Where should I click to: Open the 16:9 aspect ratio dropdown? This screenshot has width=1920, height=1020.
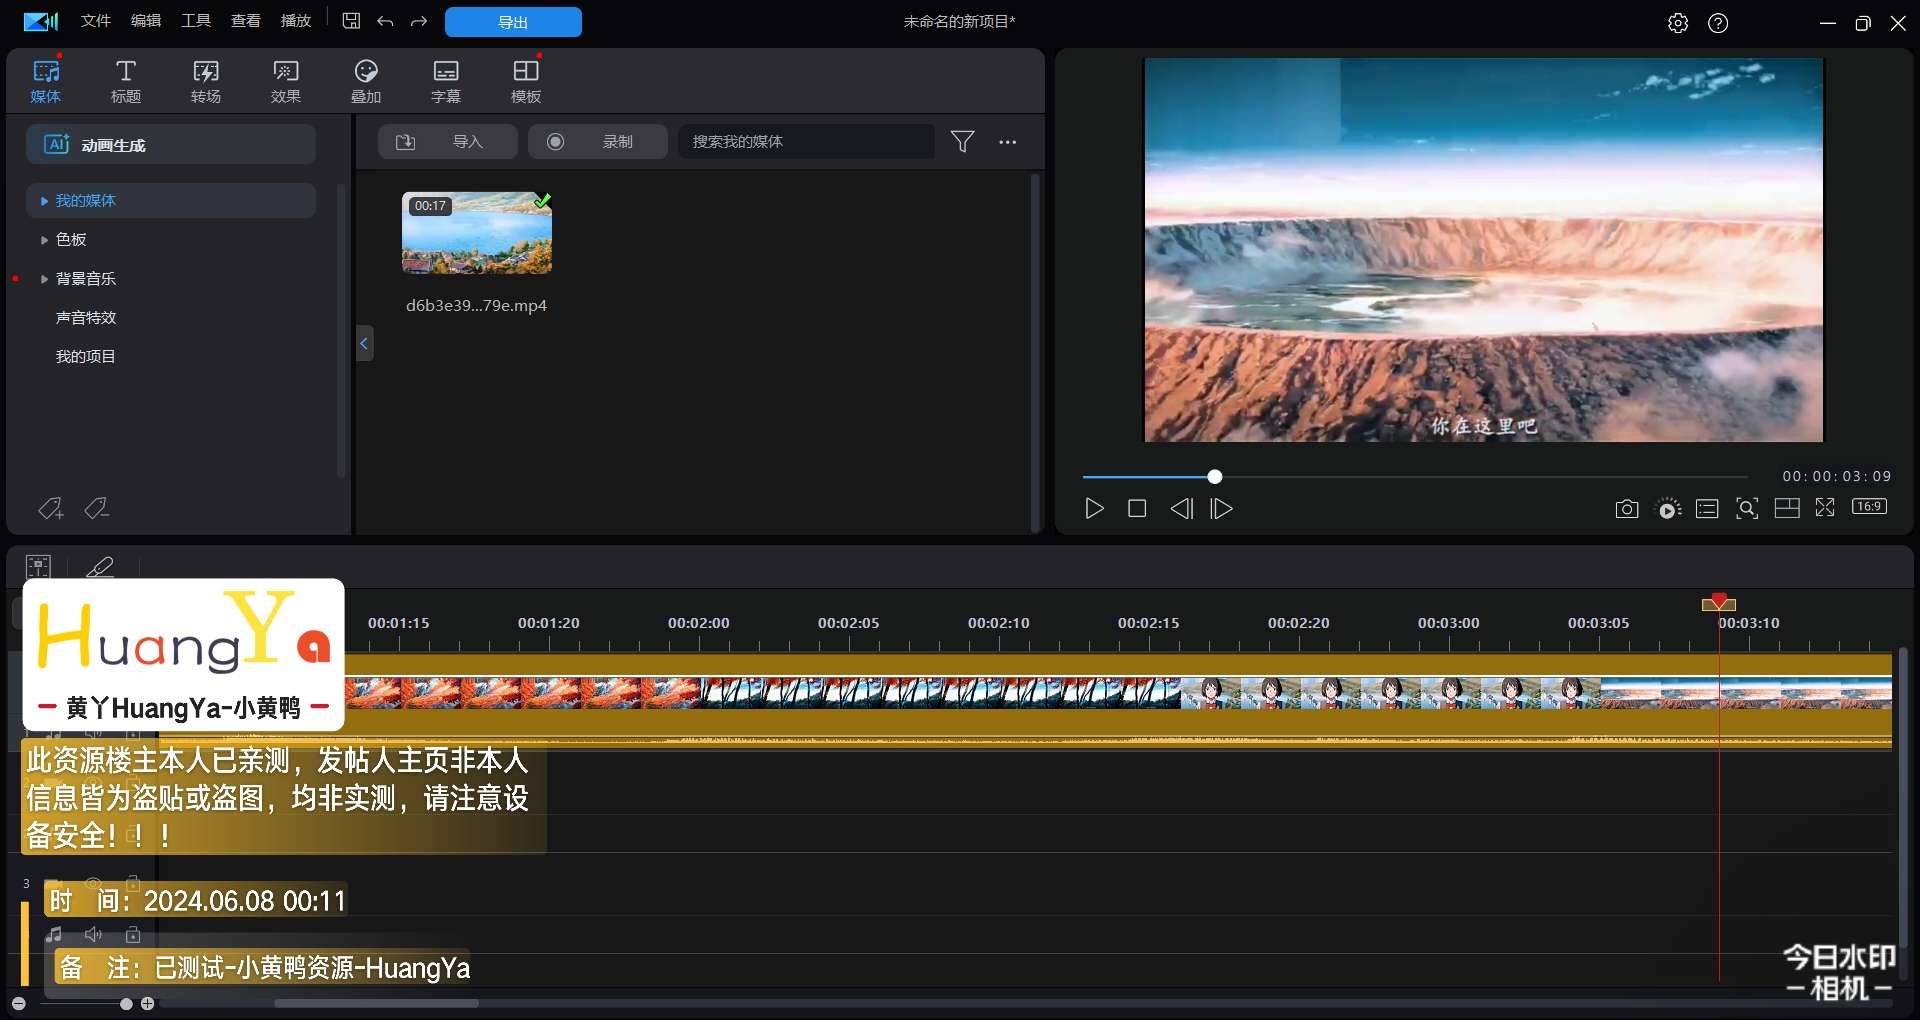coord(1869,507)
